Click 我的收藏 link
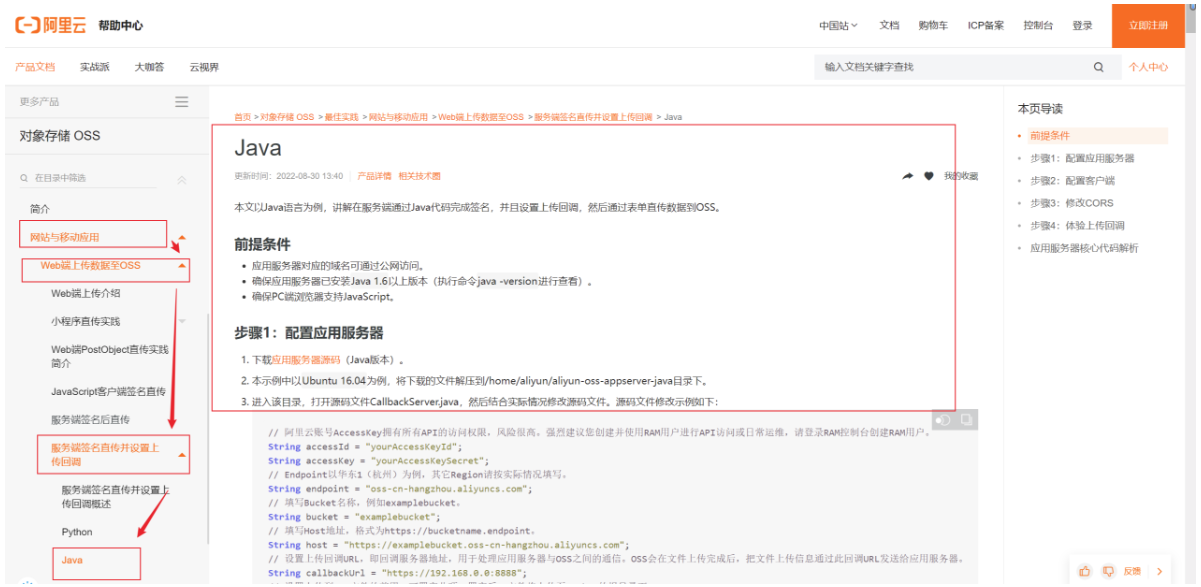 click(960, 176)
